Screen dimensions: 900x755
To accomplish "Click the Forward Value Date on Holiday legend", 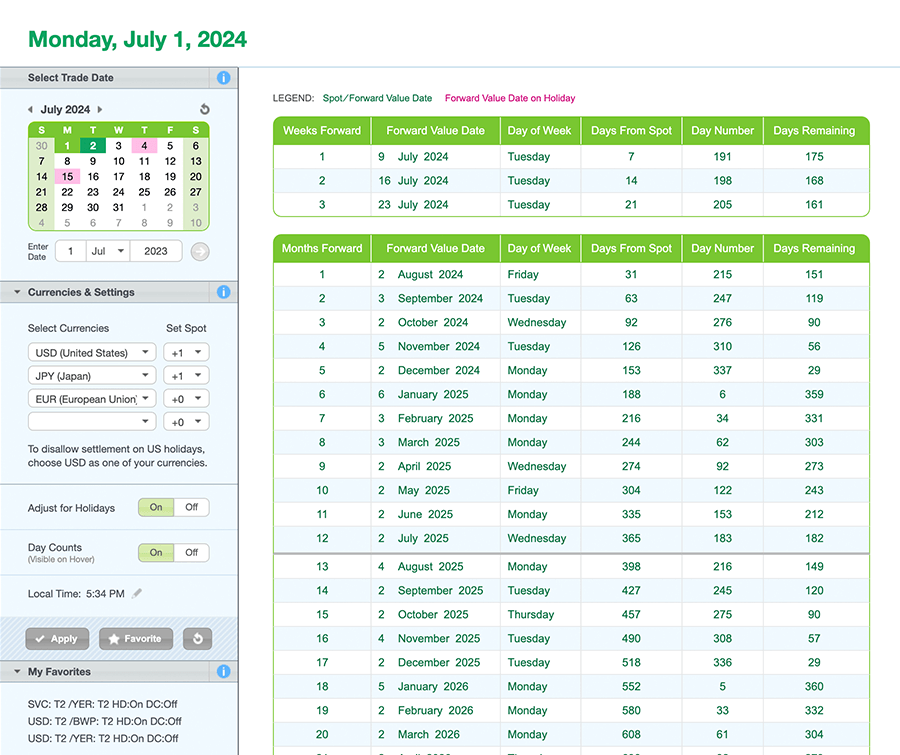I will 510,98.
